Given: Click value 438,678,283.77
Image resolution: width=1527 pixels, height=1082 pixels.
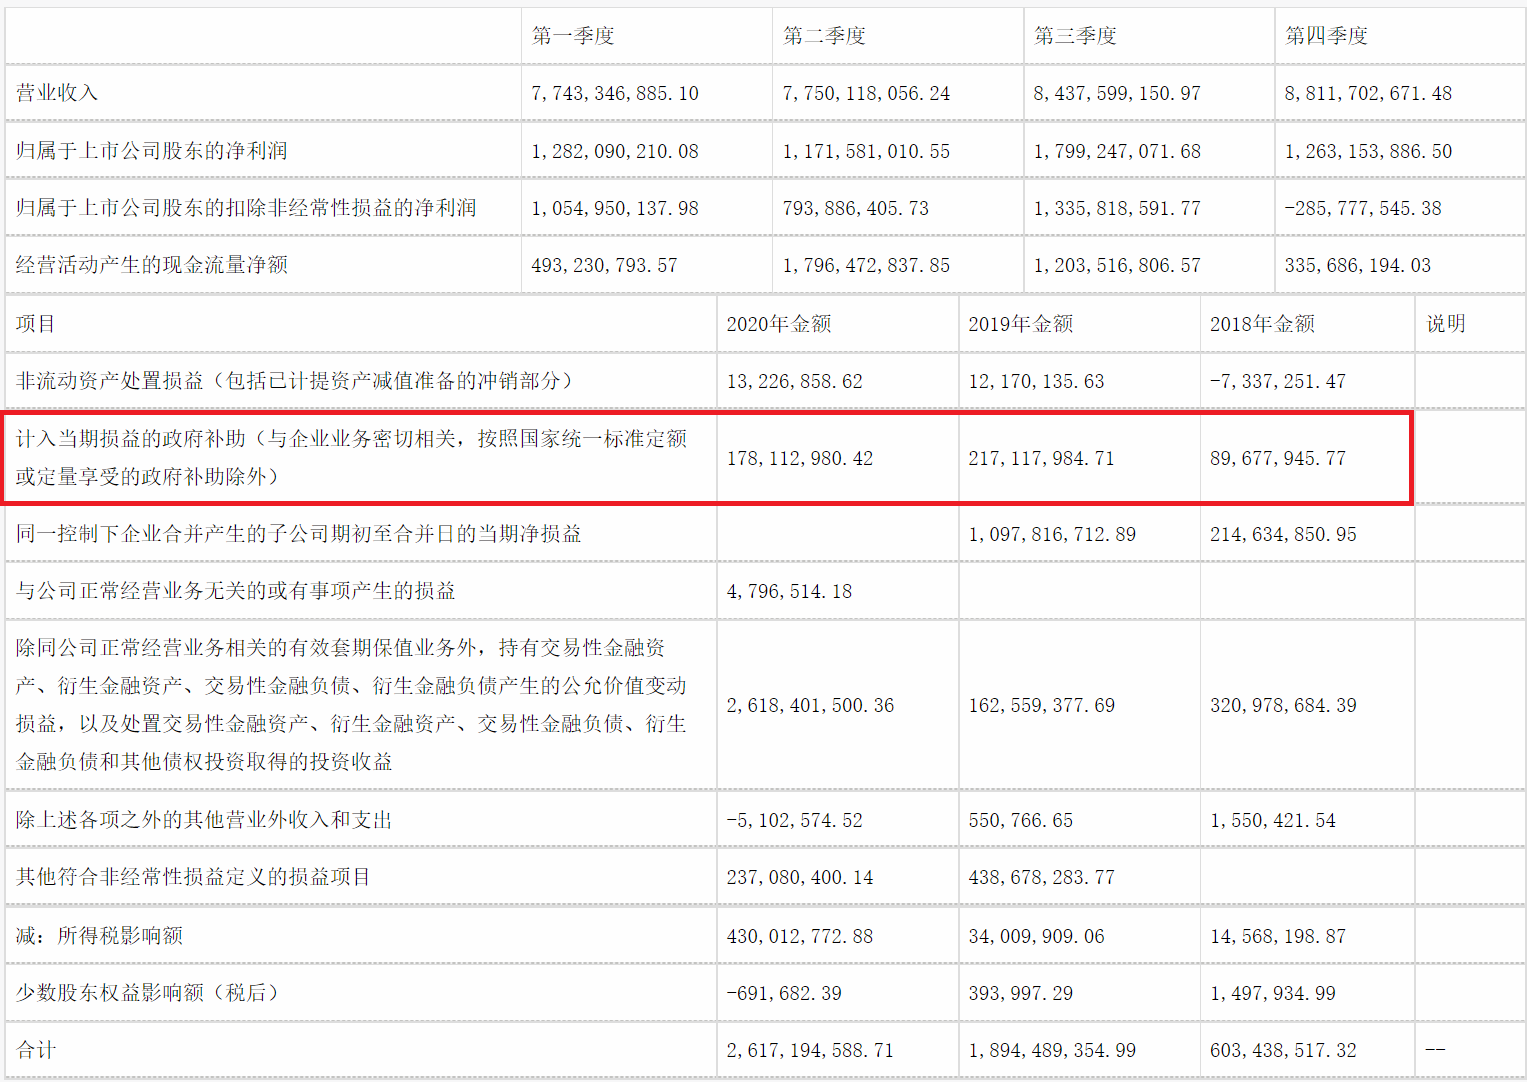Looking at the screenshot, I should [x=1042, y=877].
